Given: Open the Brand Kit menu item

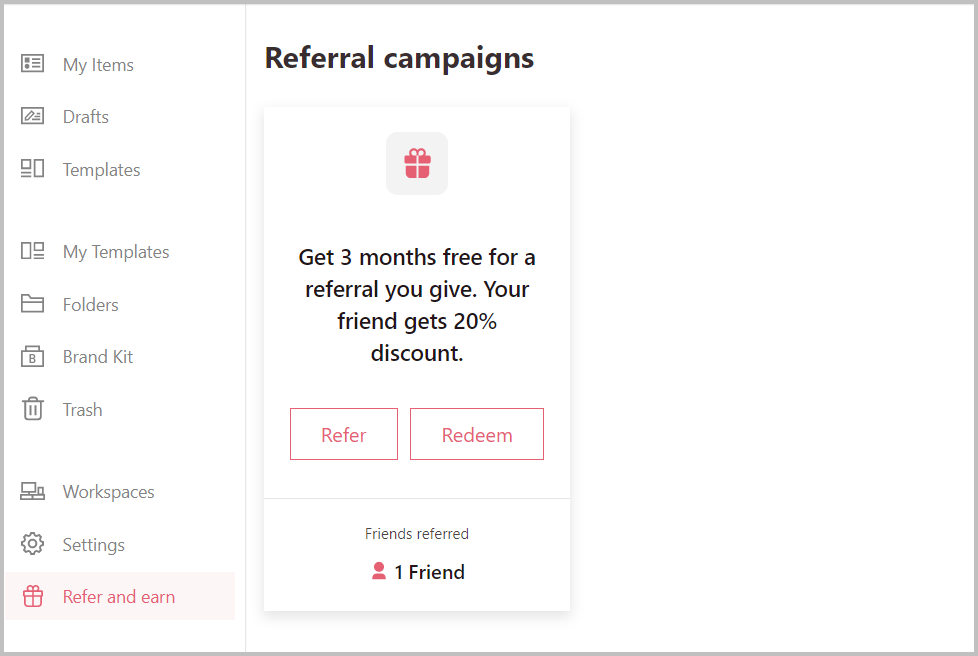Looking at the screenshot, I should (x=98, y=357).
